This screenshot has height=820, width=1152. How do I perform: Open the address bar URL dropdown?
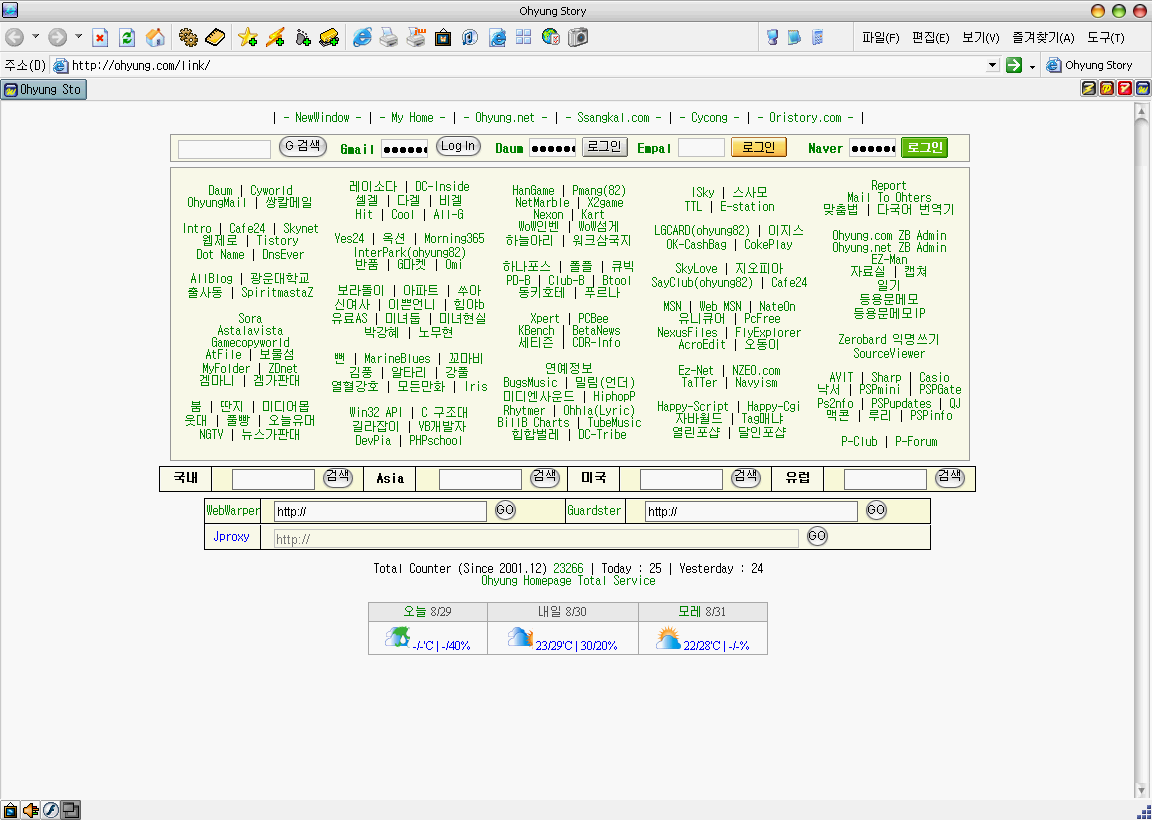tap(993, 65)
